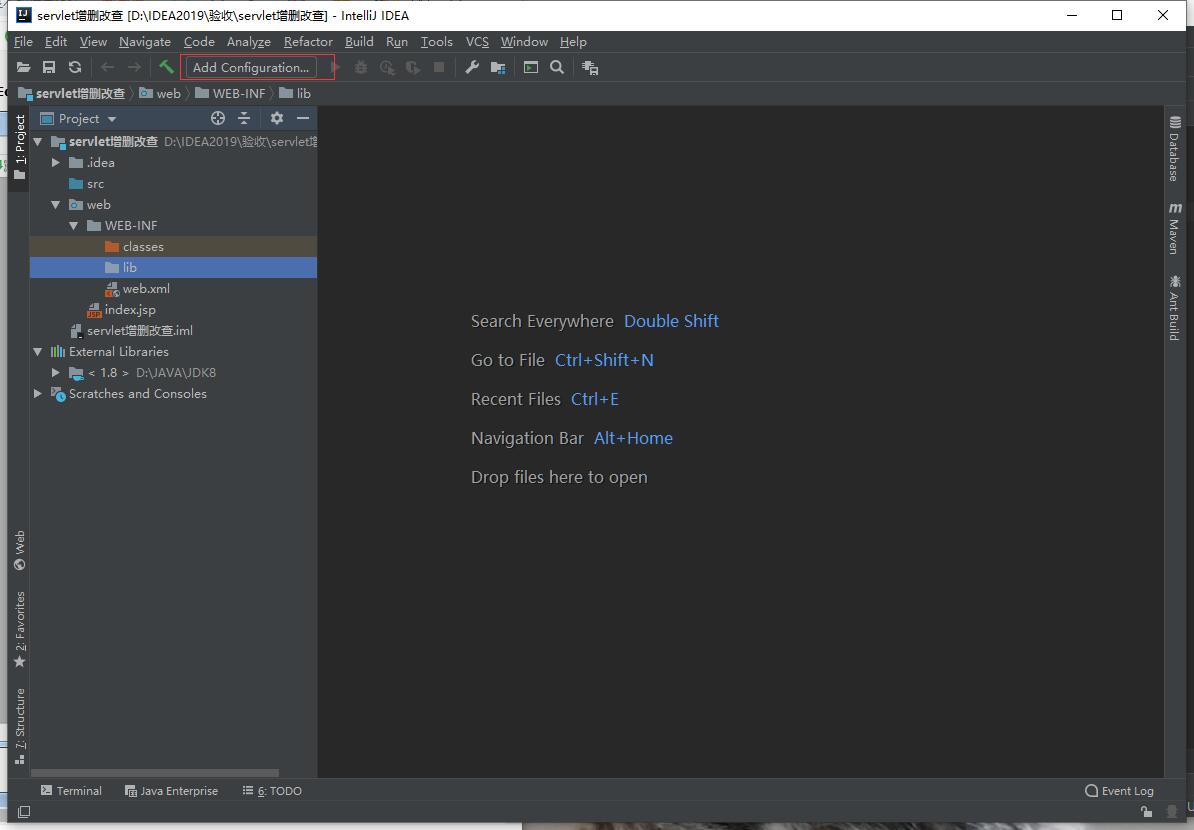Open Project Structure toolbar icon
Image resolution: width=1194 pixels, height=830 pixels.
[x=497, y=67]
